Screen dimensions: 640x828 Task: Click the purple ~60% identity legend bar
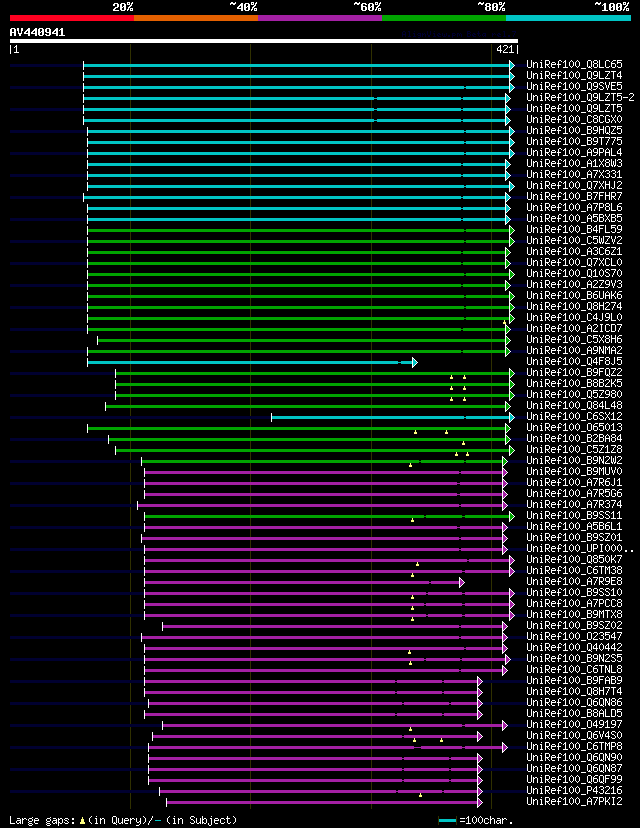(x=320, y=18)
